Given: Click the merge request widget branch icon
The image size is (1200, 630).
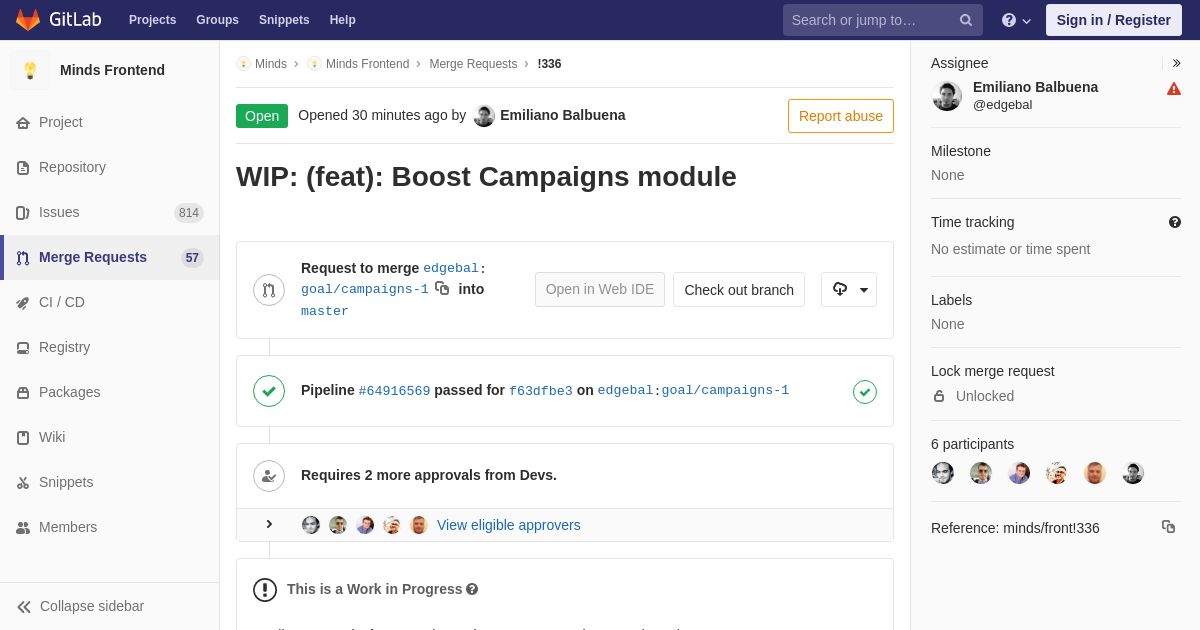Looking at the screenshot, I should pyautogui.click(x=269, y=290).
